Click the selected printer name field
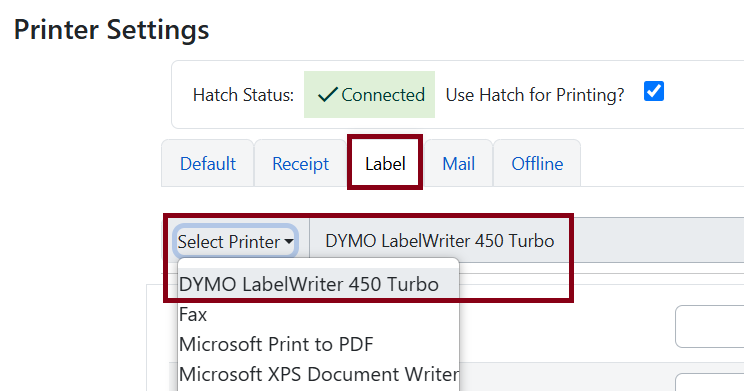Viewport: 744px width, 391px height. point(527,241)
